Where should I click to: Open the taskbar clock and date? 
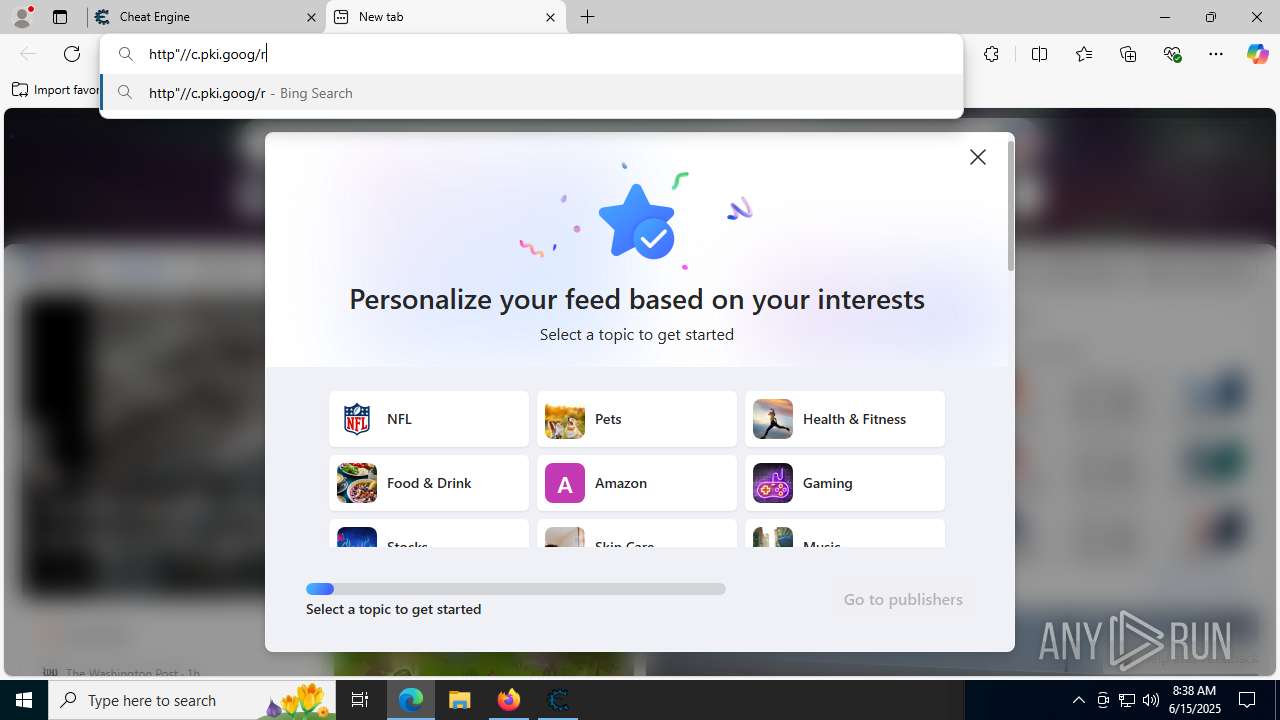point(1196,700)
